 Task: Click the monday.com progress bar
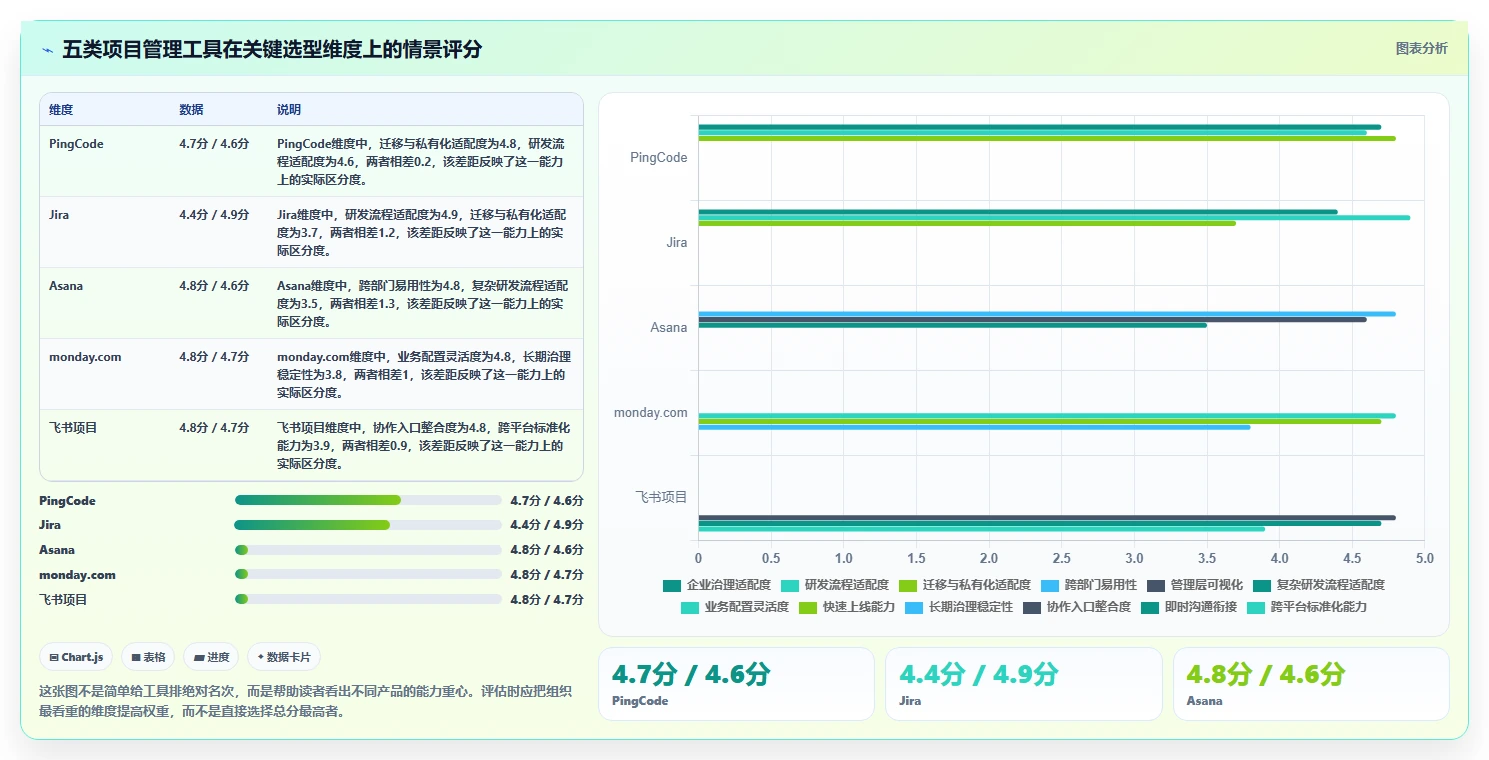point(368,574)
